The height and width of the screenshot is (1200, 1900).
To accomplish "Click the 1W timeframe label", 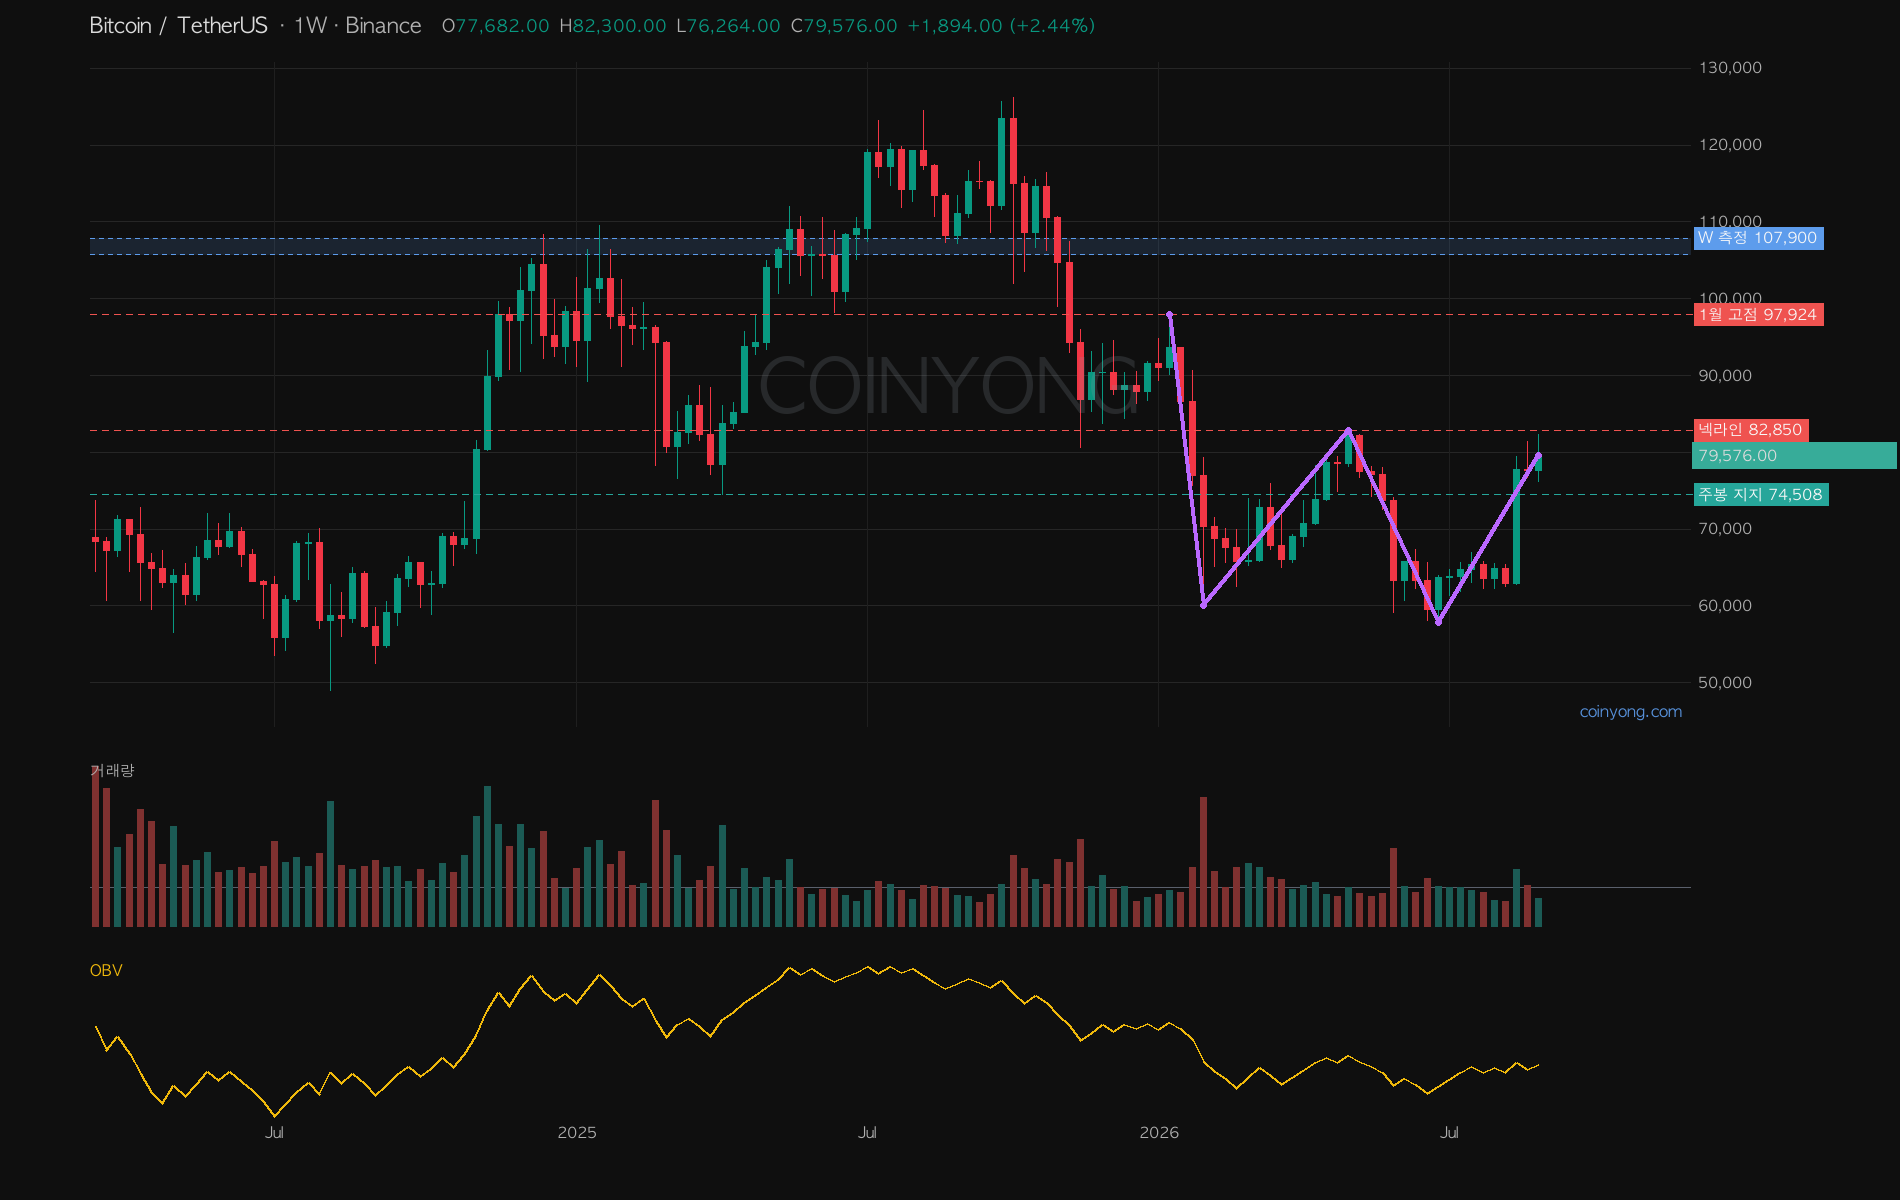I will (310, 26).
